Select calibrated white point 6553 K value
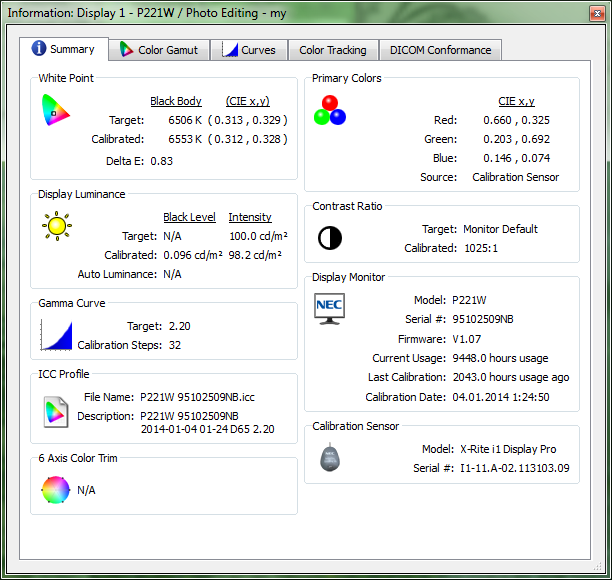Image resolution: width=612 pixels, height=580 pixels. click(185, 139)
